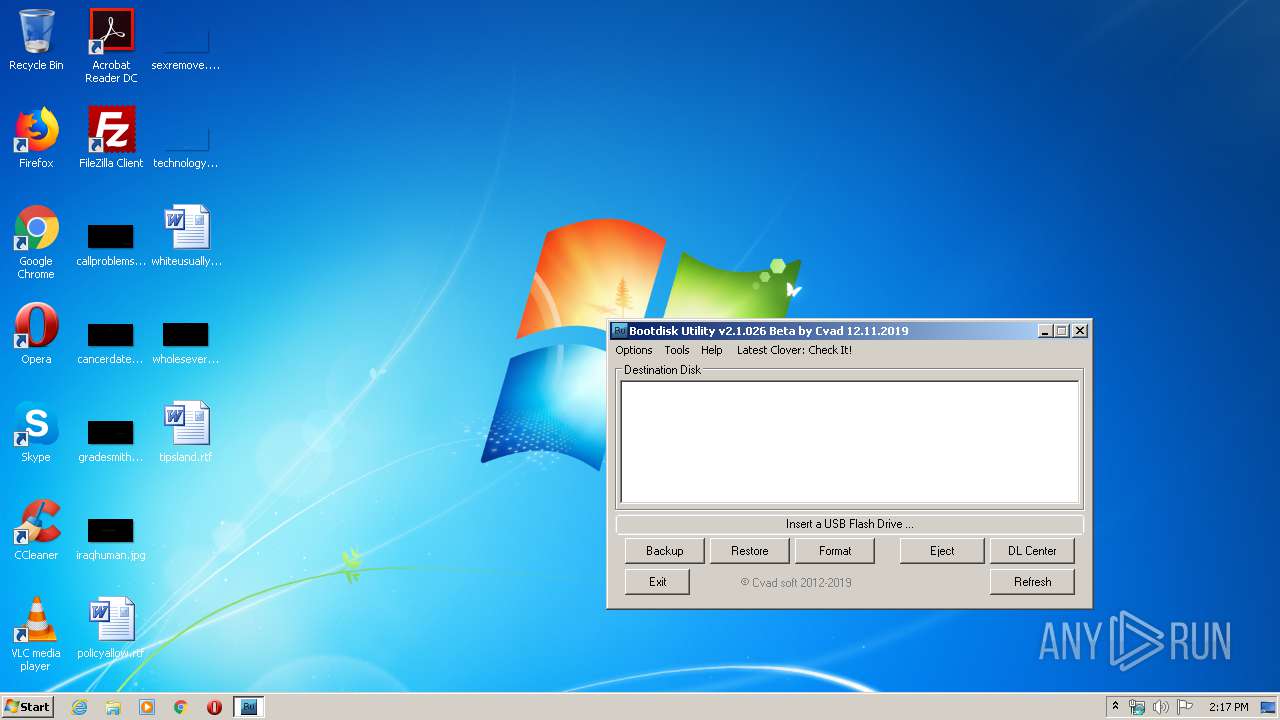Select policyallow.rtf document icon

click(111, 628)
